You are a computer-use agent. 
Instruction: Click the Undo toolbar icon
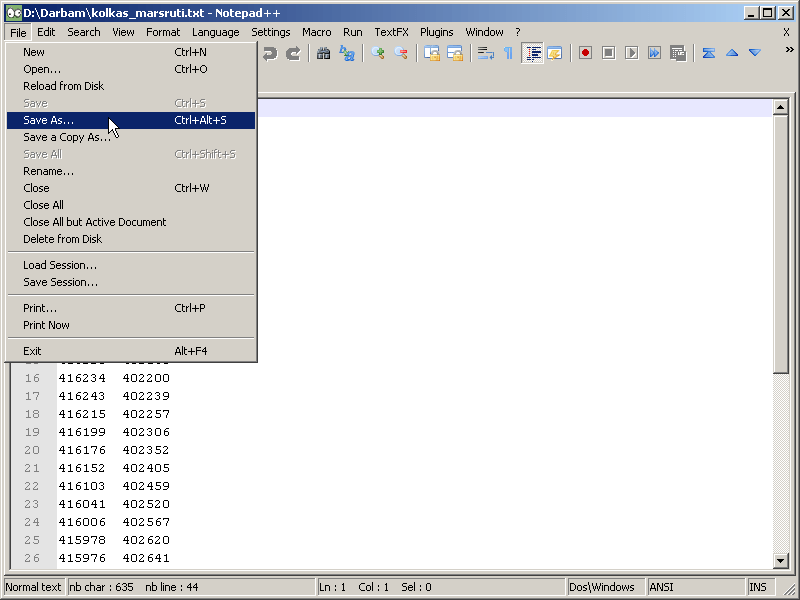click(270, 53)
